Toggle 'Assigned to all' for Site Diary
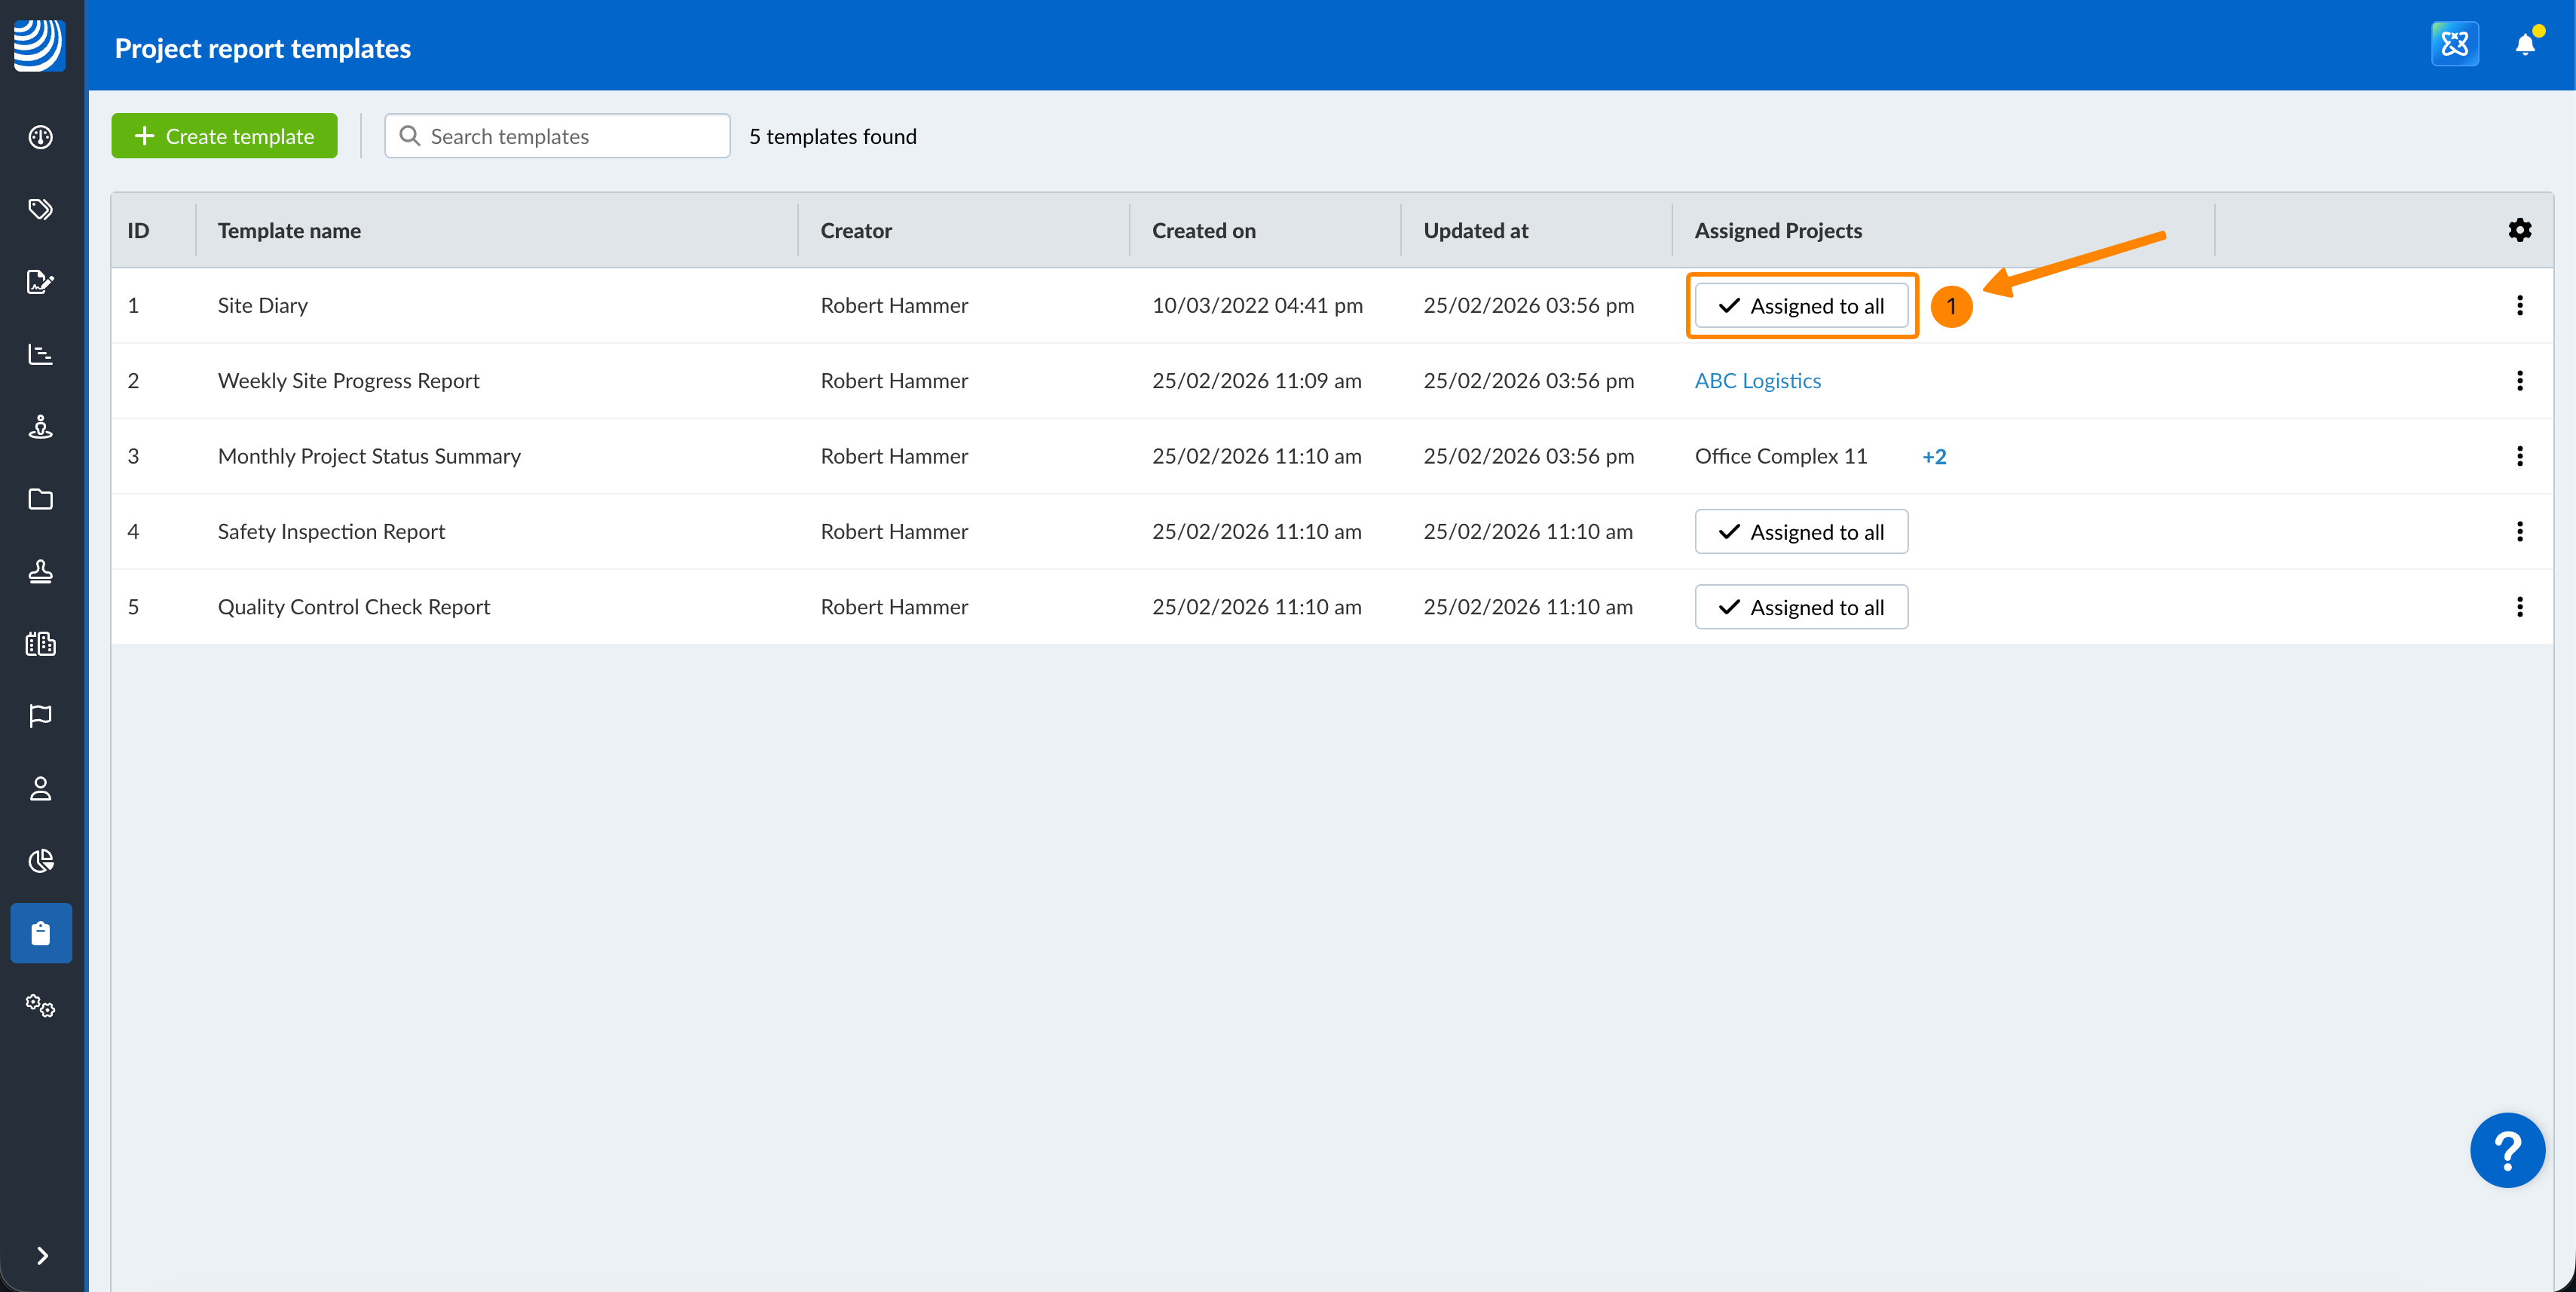The height and width of the screenshot is (1292, 2576). (1800, 306)
